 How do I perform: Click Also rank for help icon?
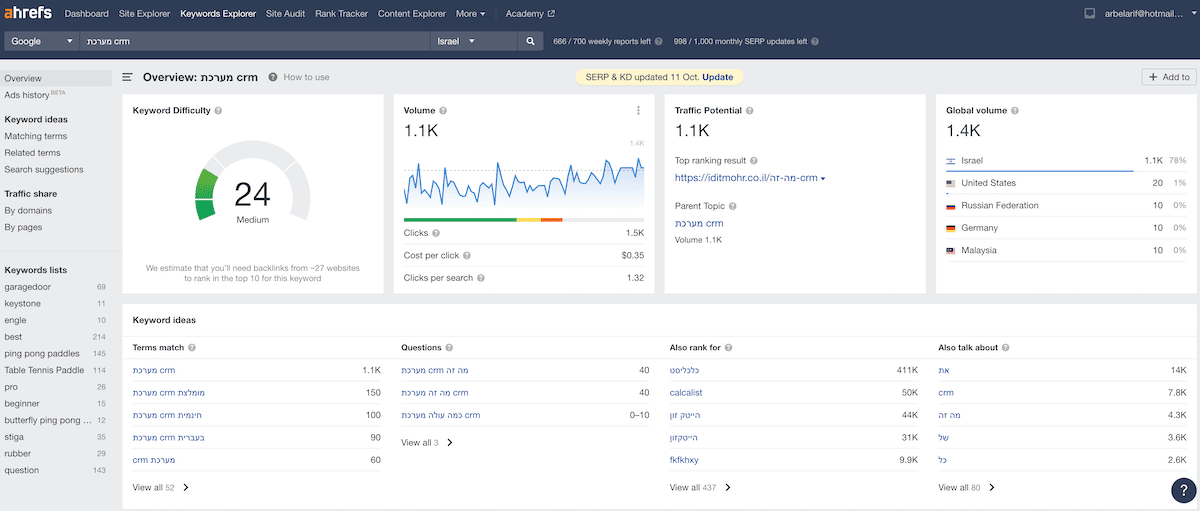point(729,348)
